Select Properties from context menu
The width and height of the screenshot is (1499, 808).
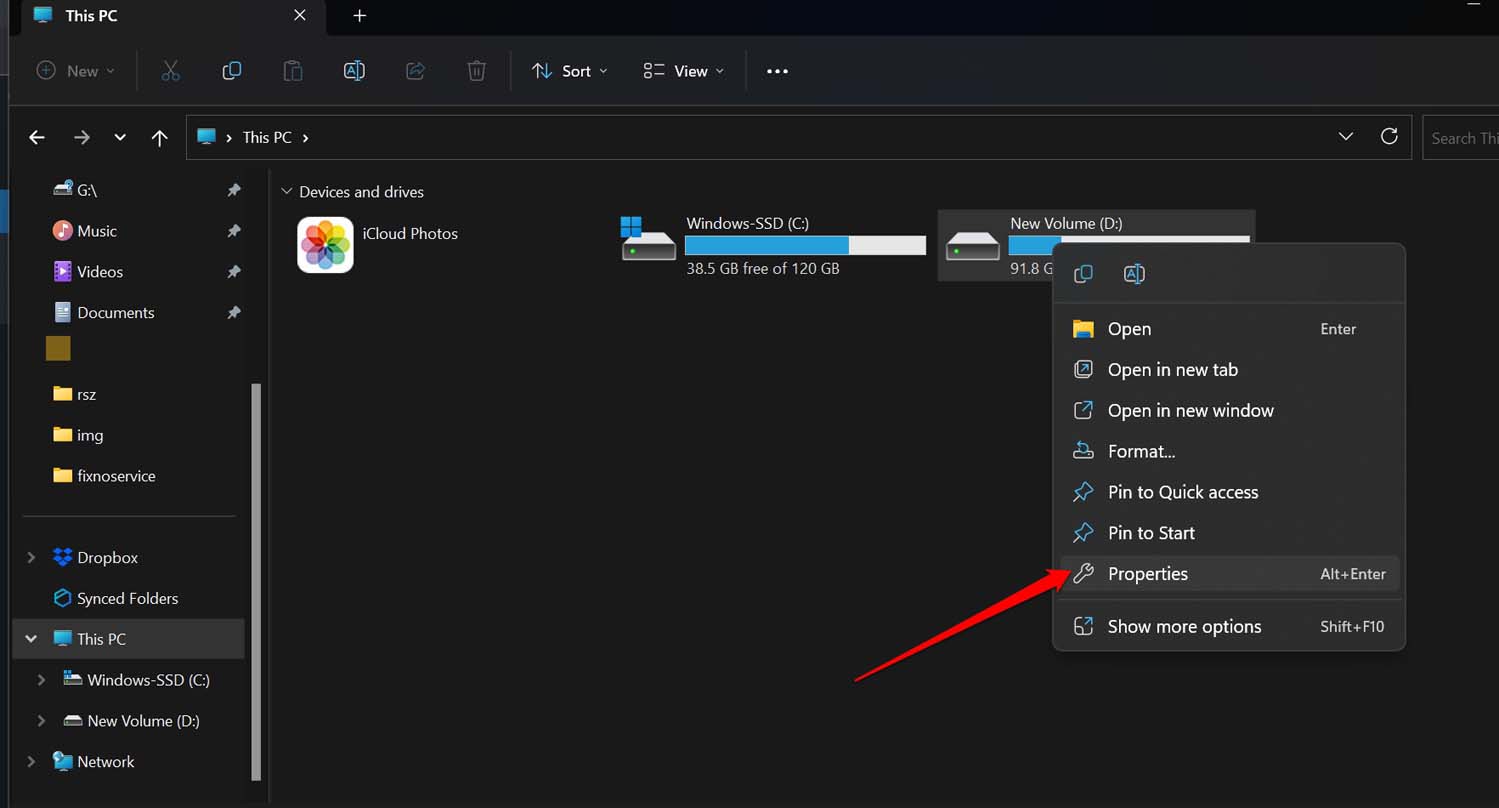point(1147,574)
